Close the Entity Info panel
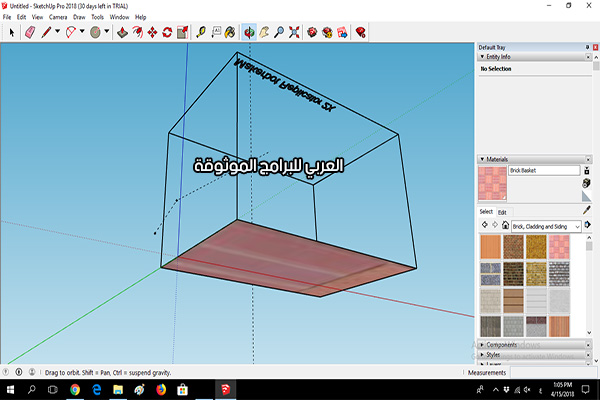The image size is (600, 400). 588,57
